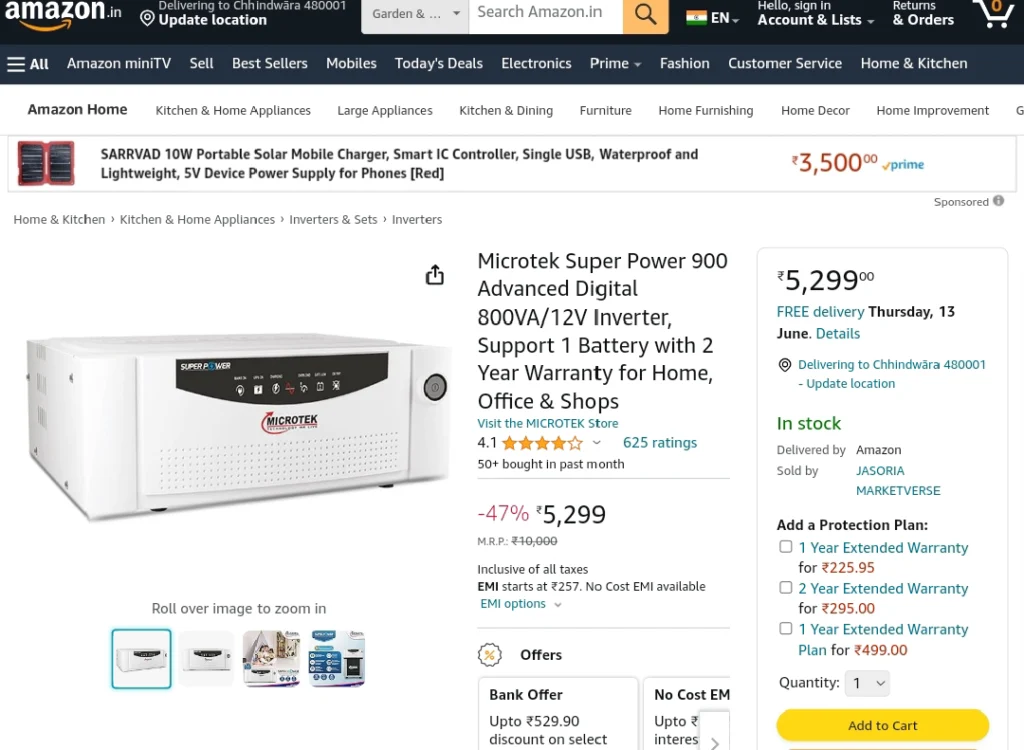The image size is (1024, 750).
Task: Visit the MICROTEK Store link
Action: click(547, 423)
